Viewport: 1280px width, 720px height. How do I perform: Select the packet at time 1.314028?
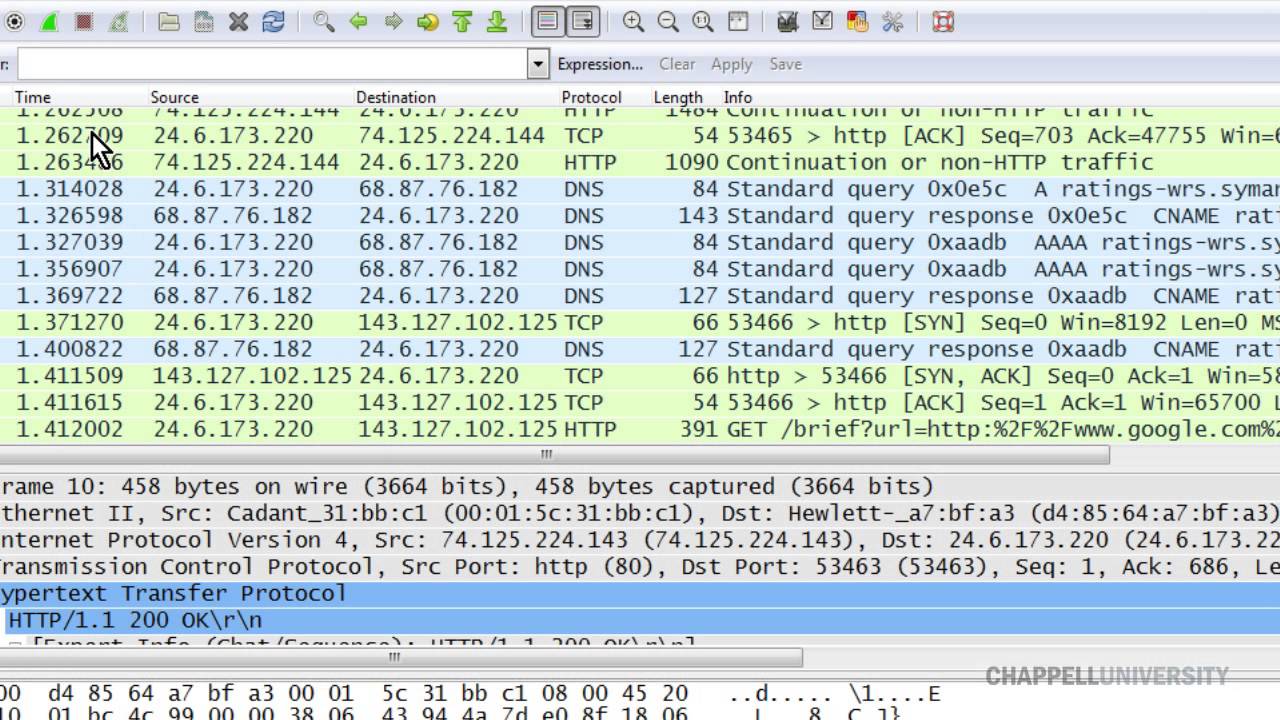pyautogui.click(x=640, y=189)
